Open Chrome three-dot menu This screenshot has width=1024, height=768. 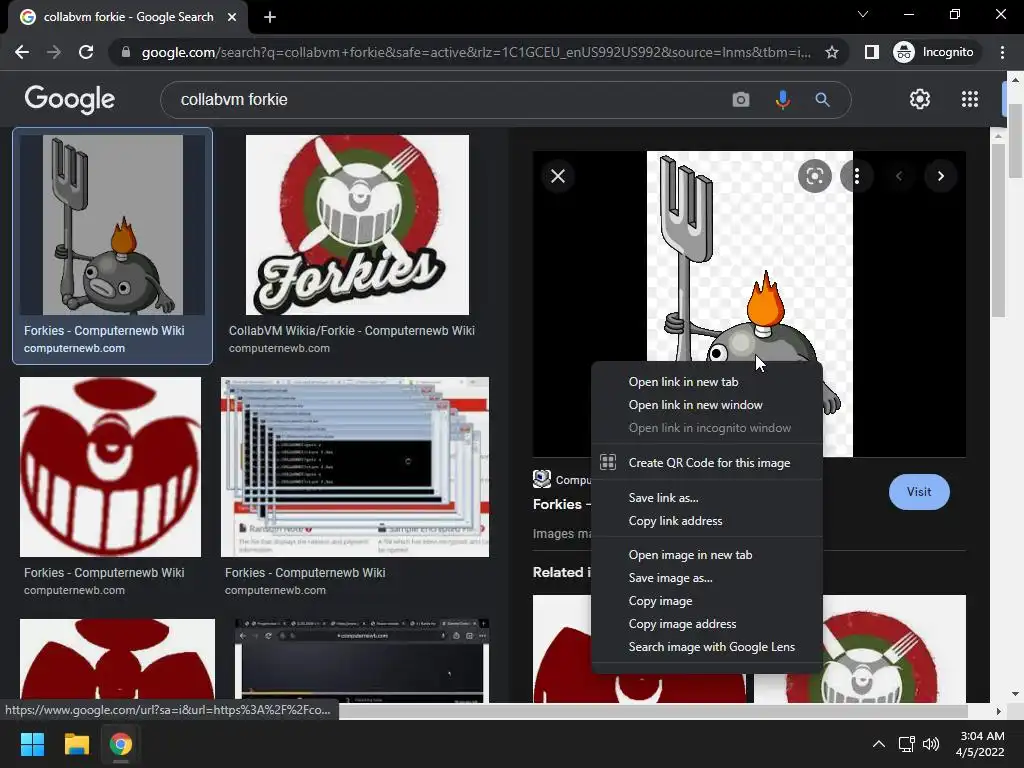pyautogui.click(x=1002, y=52)
